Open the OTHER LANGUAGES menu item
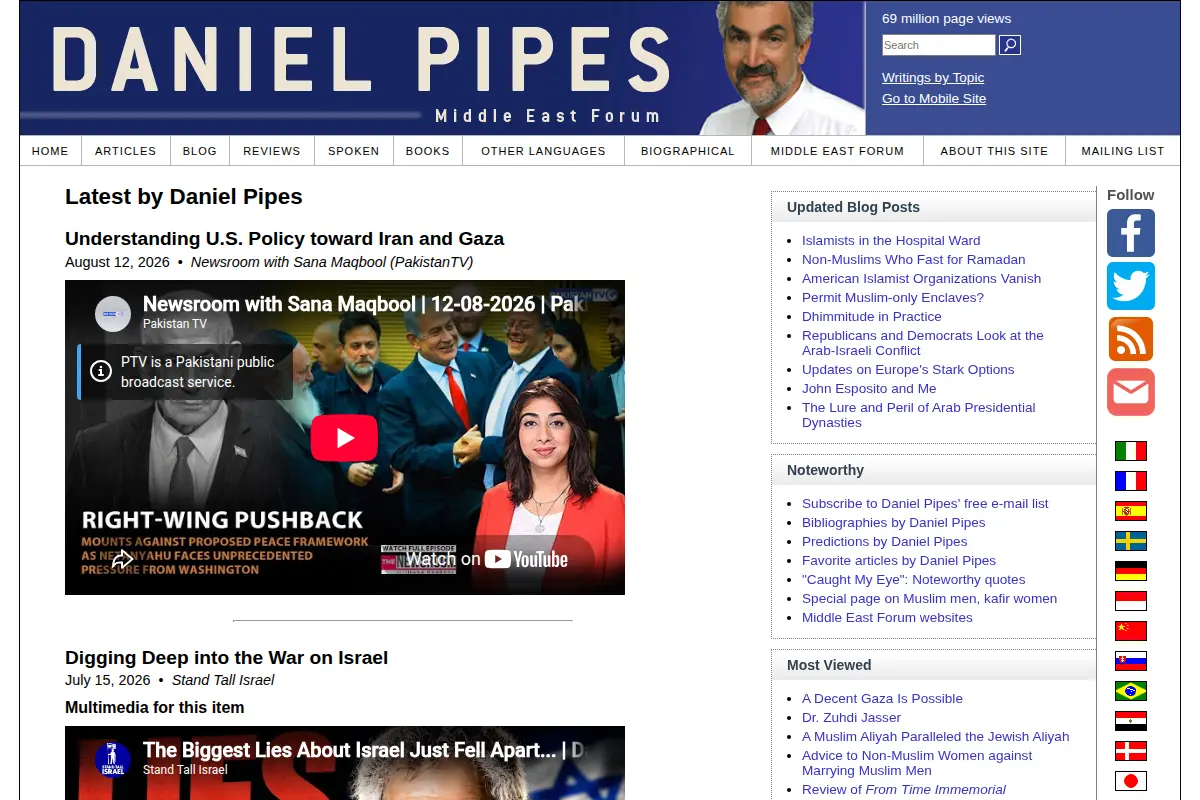This screenshot has height=800, width=1200. click(543, 151)
